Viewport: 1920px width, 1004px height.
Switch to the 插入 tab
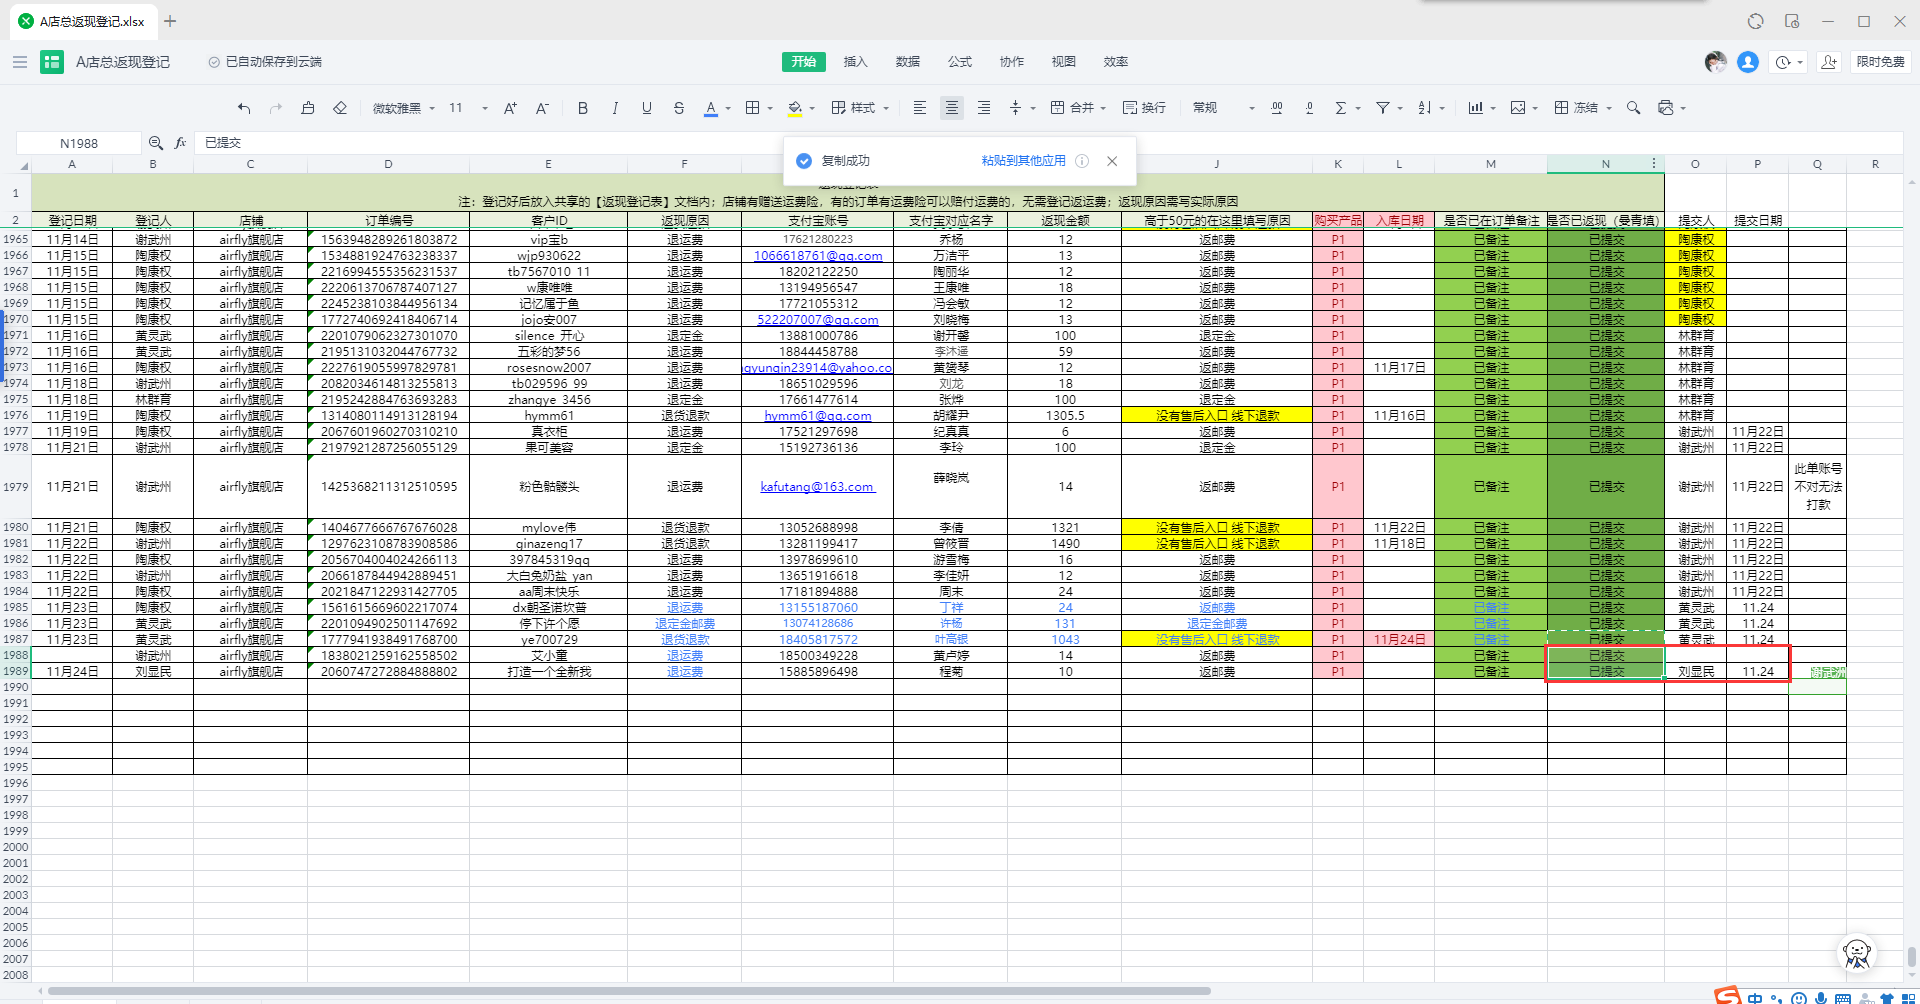855,62
